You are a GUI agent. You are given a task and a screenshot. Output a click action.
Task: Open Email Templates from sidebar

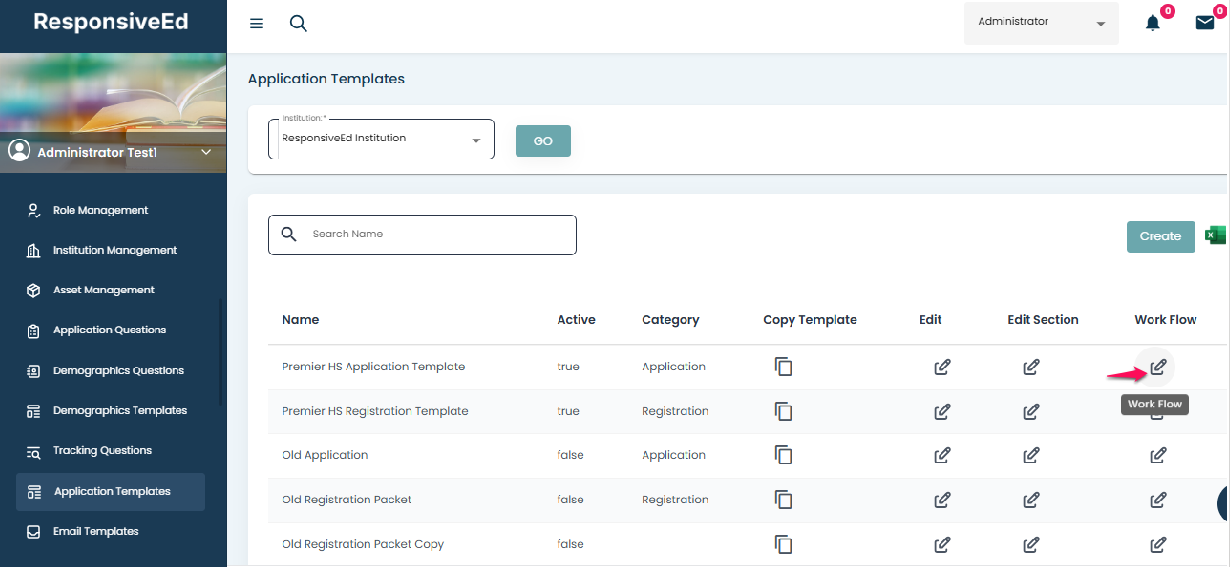click(x=95, y=532)
